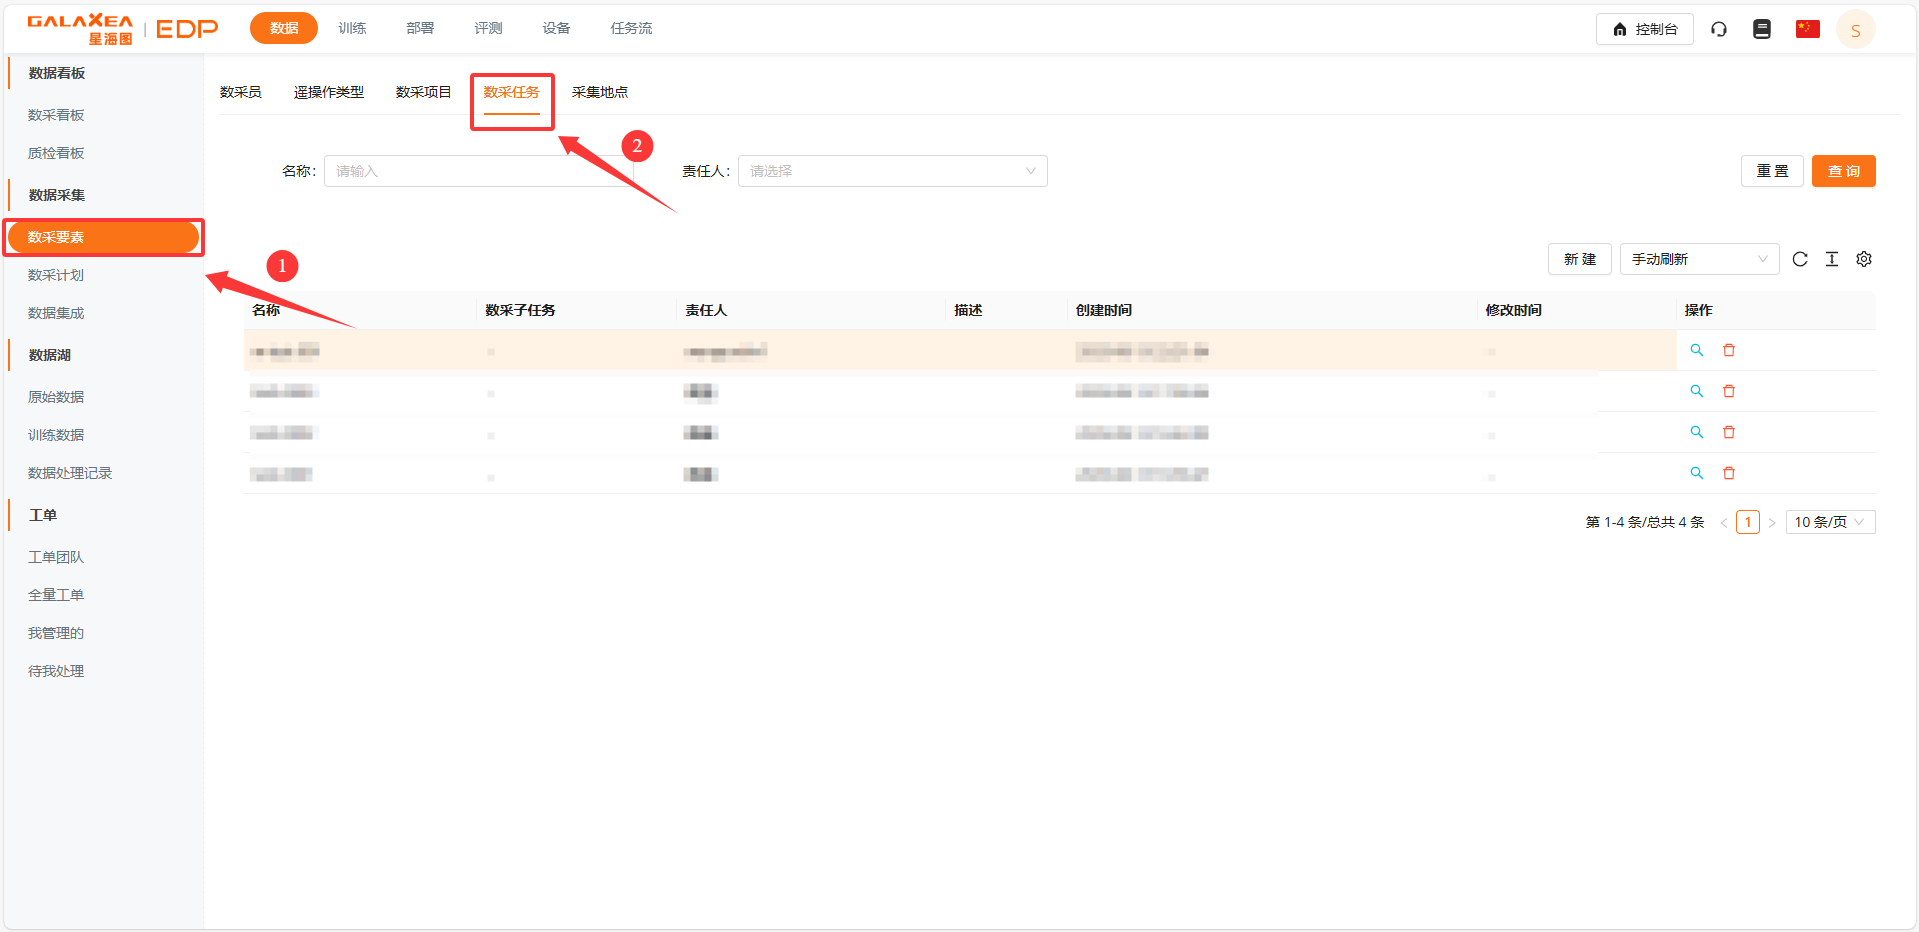Click the 新建 create button
Viewport: 1919px width, 932px height.
point(1579,259)
